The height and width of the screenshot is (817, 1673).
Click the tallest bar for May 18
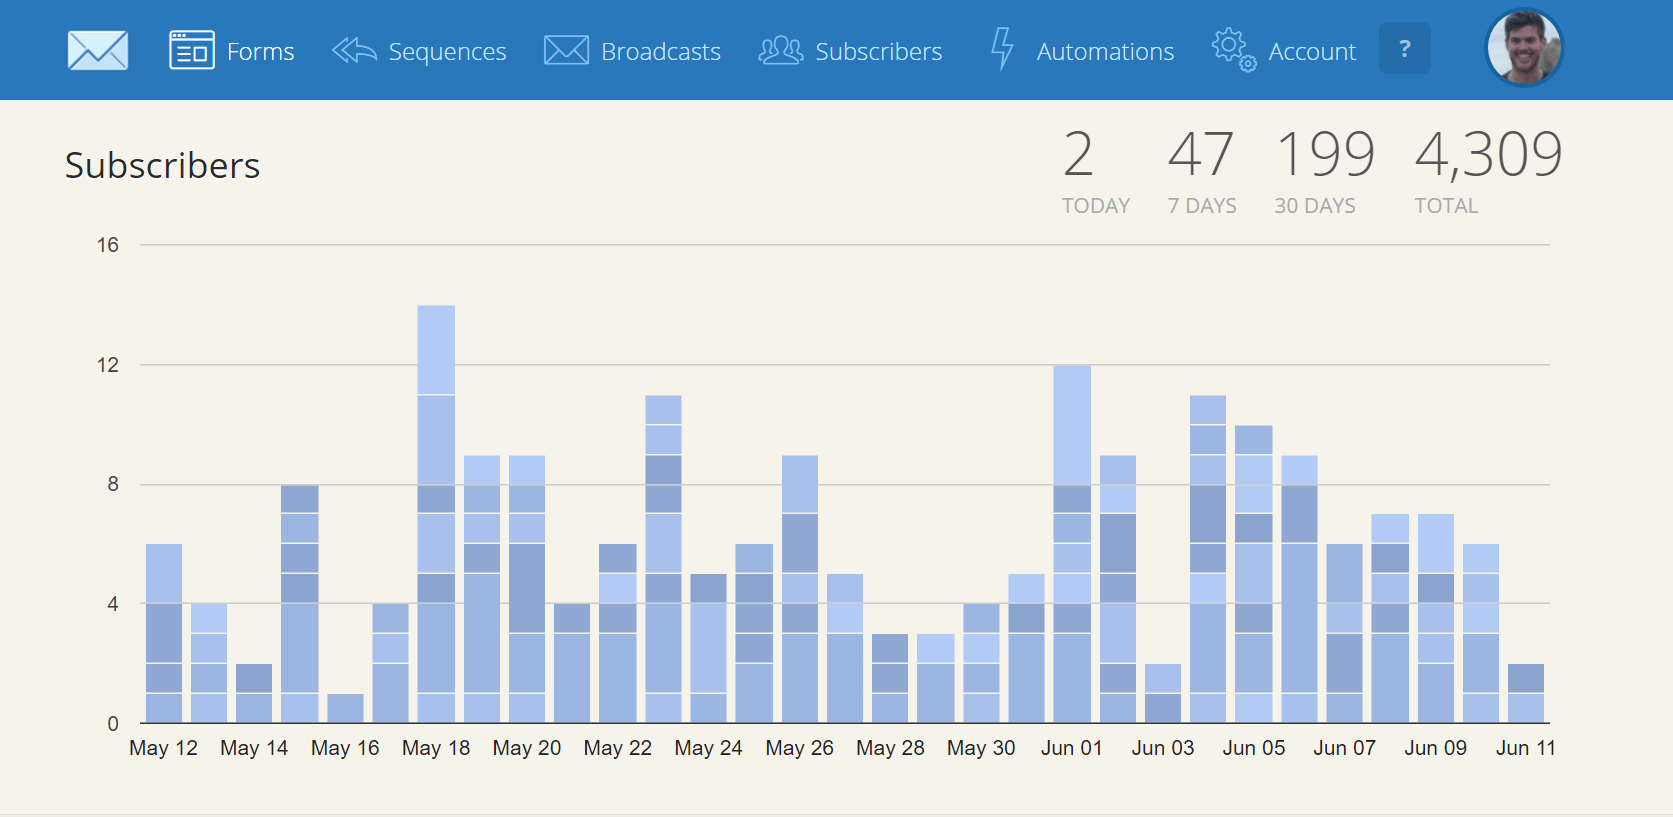[436, 514]
